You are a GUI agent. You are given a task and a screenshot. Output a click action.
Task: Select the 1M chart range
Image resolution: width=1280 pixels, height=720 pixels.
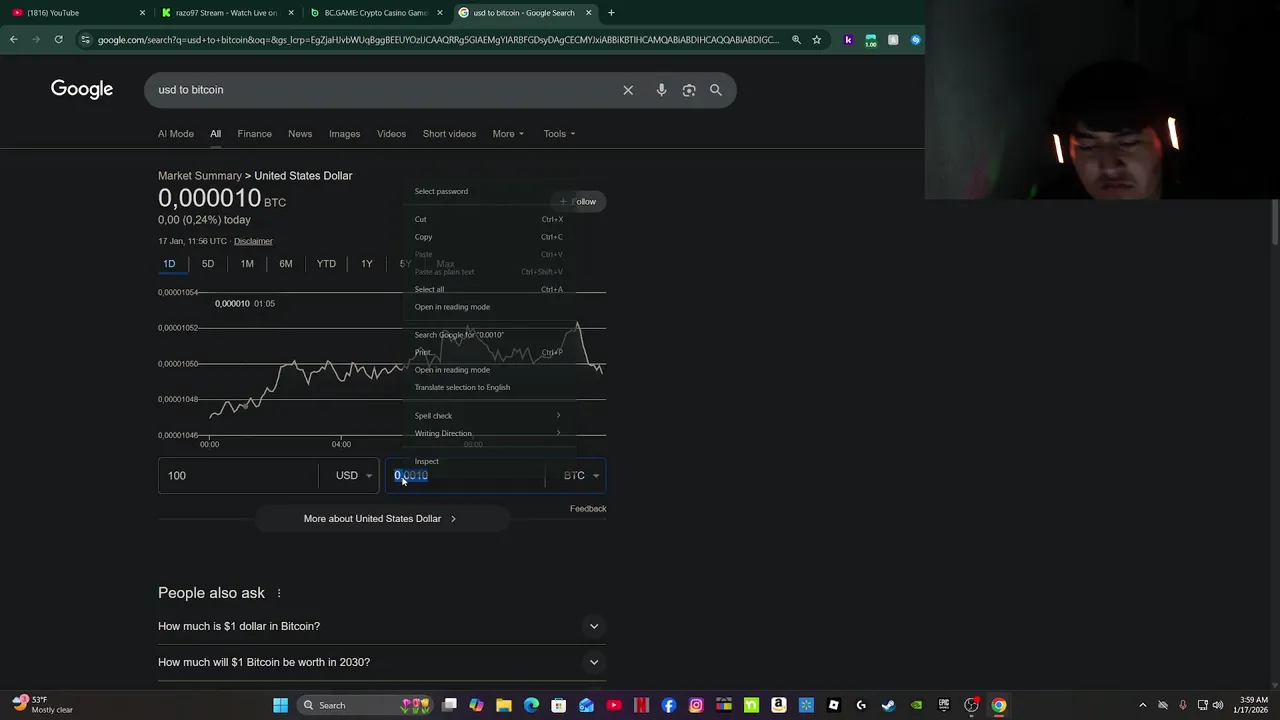pyautogui.click(x=247, y=264)
